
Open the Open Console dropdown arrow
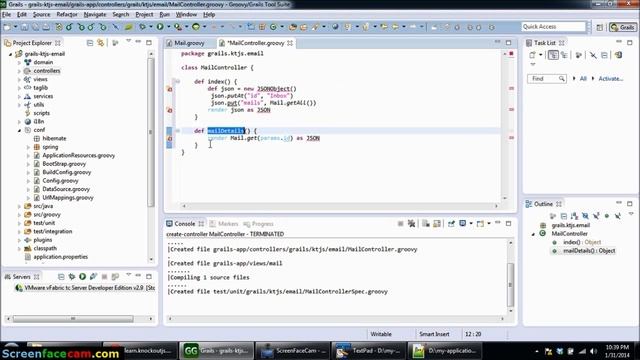(489, 223)
